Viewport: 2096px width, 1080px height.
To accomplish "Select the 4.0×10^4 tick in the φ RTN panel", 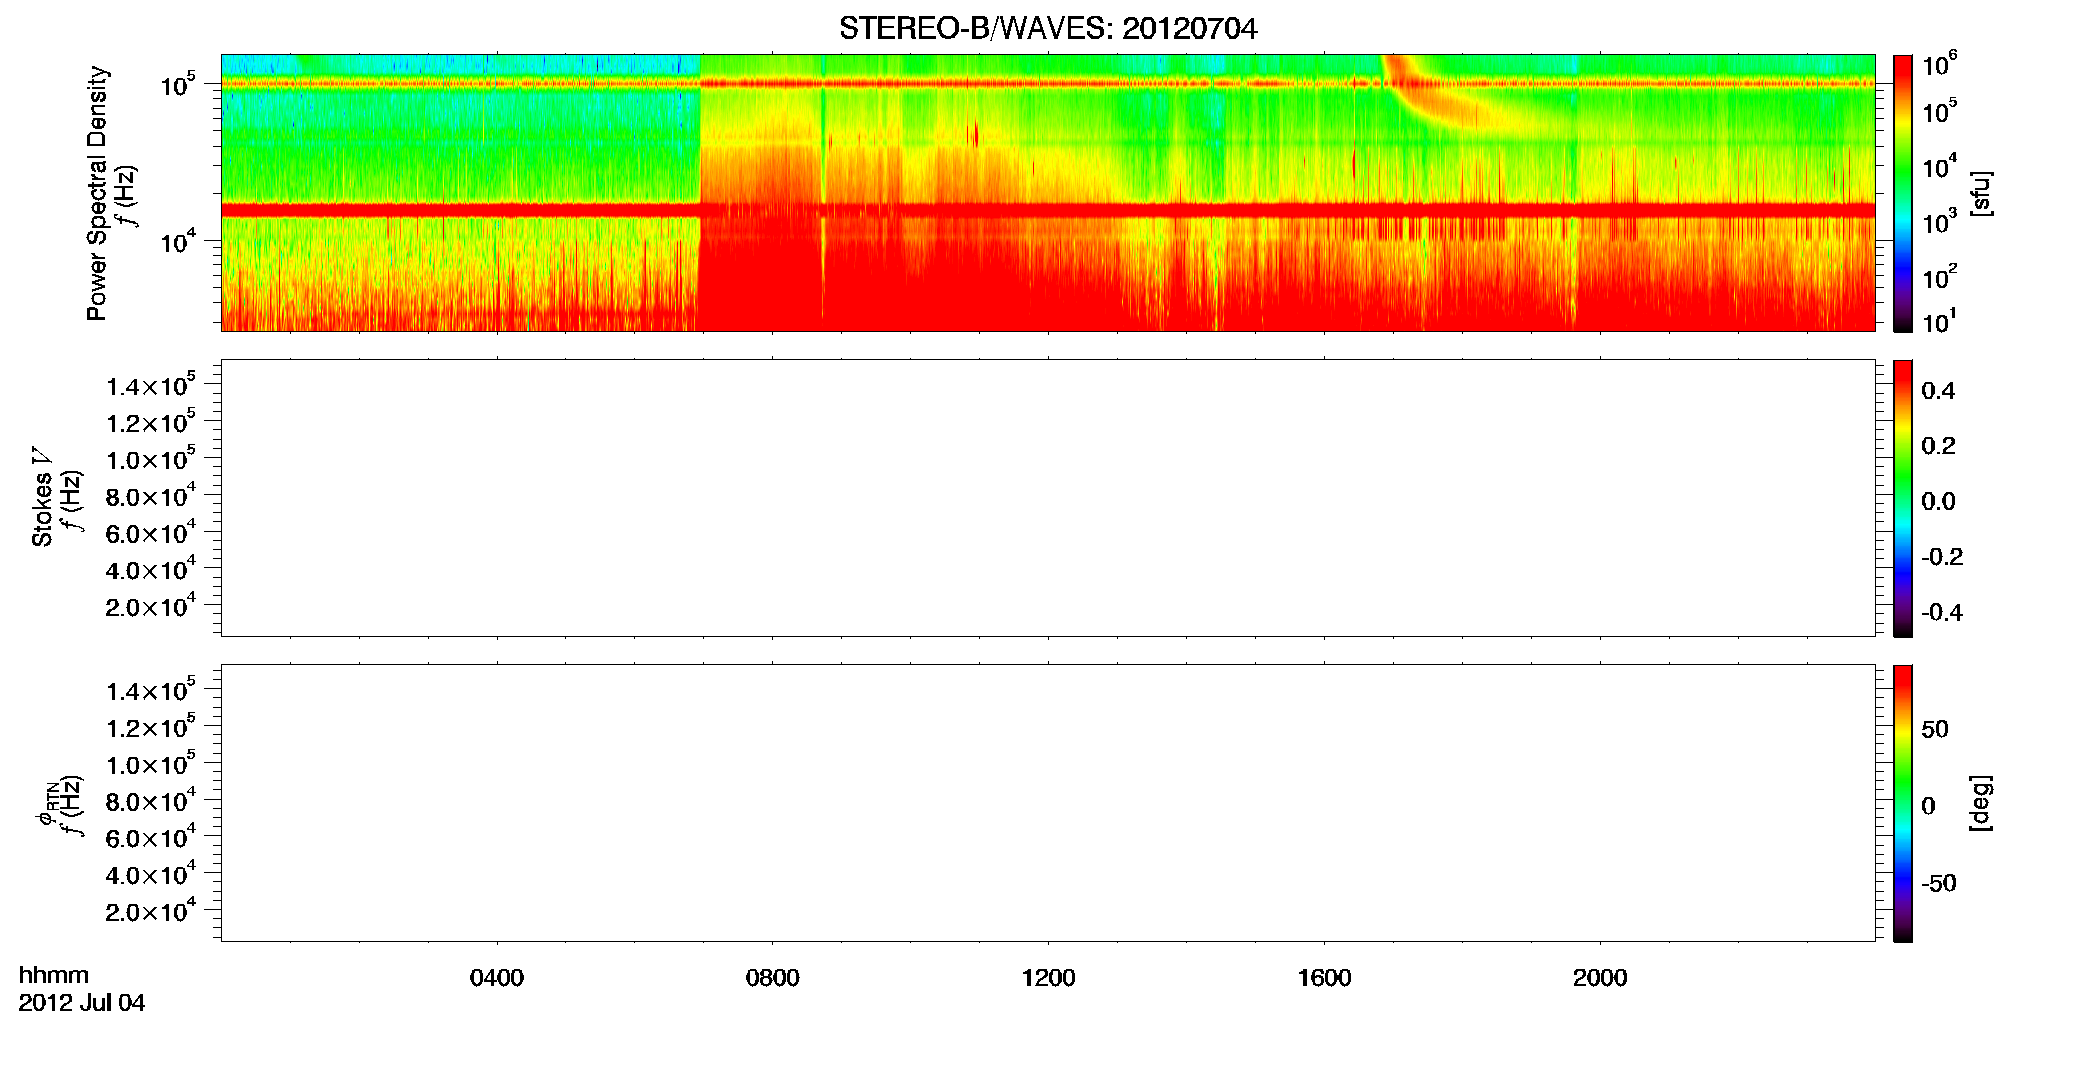I will pos(151,874).
